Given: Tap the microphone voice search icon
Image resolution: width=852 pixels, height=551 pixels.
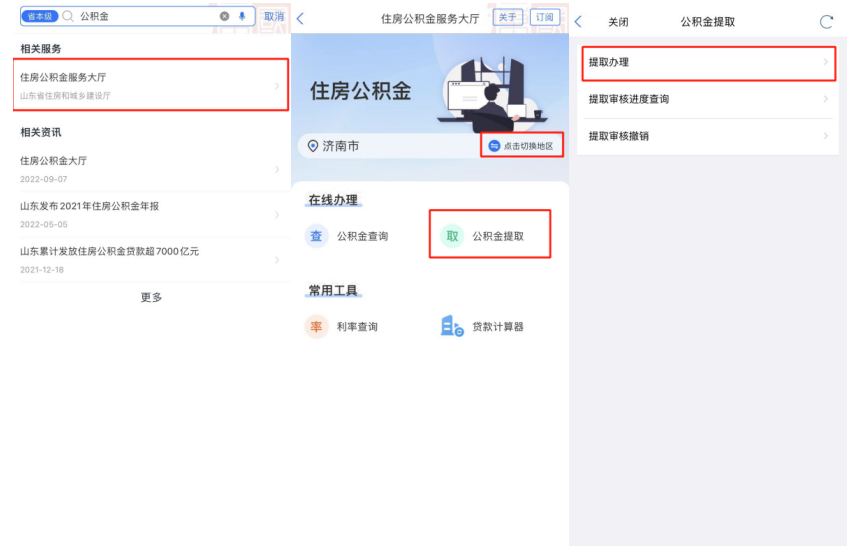Looking at the screenshot, I should click(x=242, y=16).
